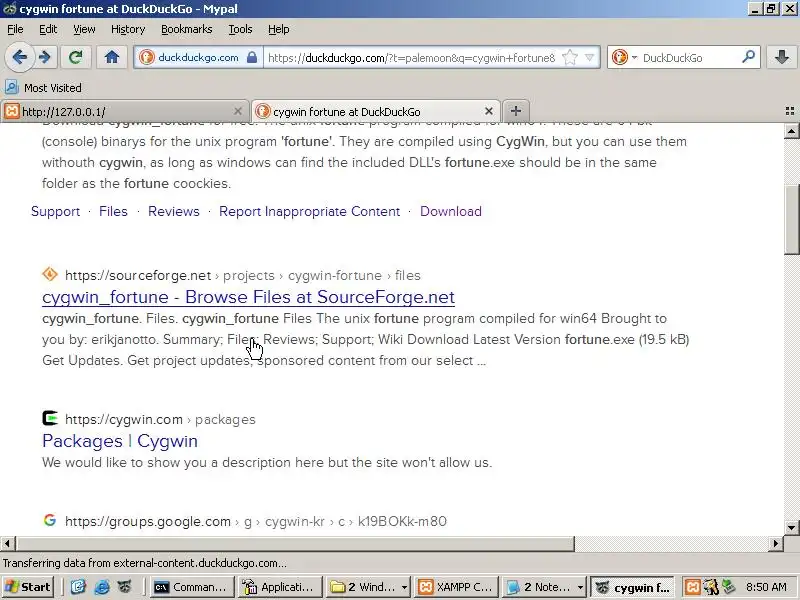Open the downloads arrow button
The width and height of the screenshot is (800, 600).
tap(782, 57)
